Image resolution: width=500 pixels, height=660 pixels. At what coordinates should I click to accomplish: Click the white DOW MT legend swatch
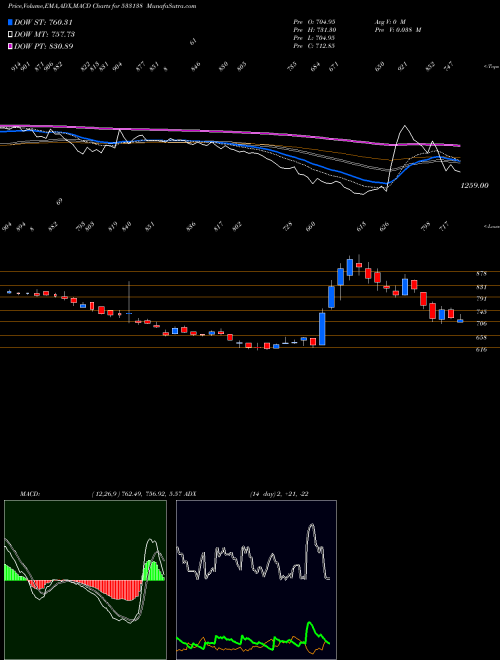point(10,34)
